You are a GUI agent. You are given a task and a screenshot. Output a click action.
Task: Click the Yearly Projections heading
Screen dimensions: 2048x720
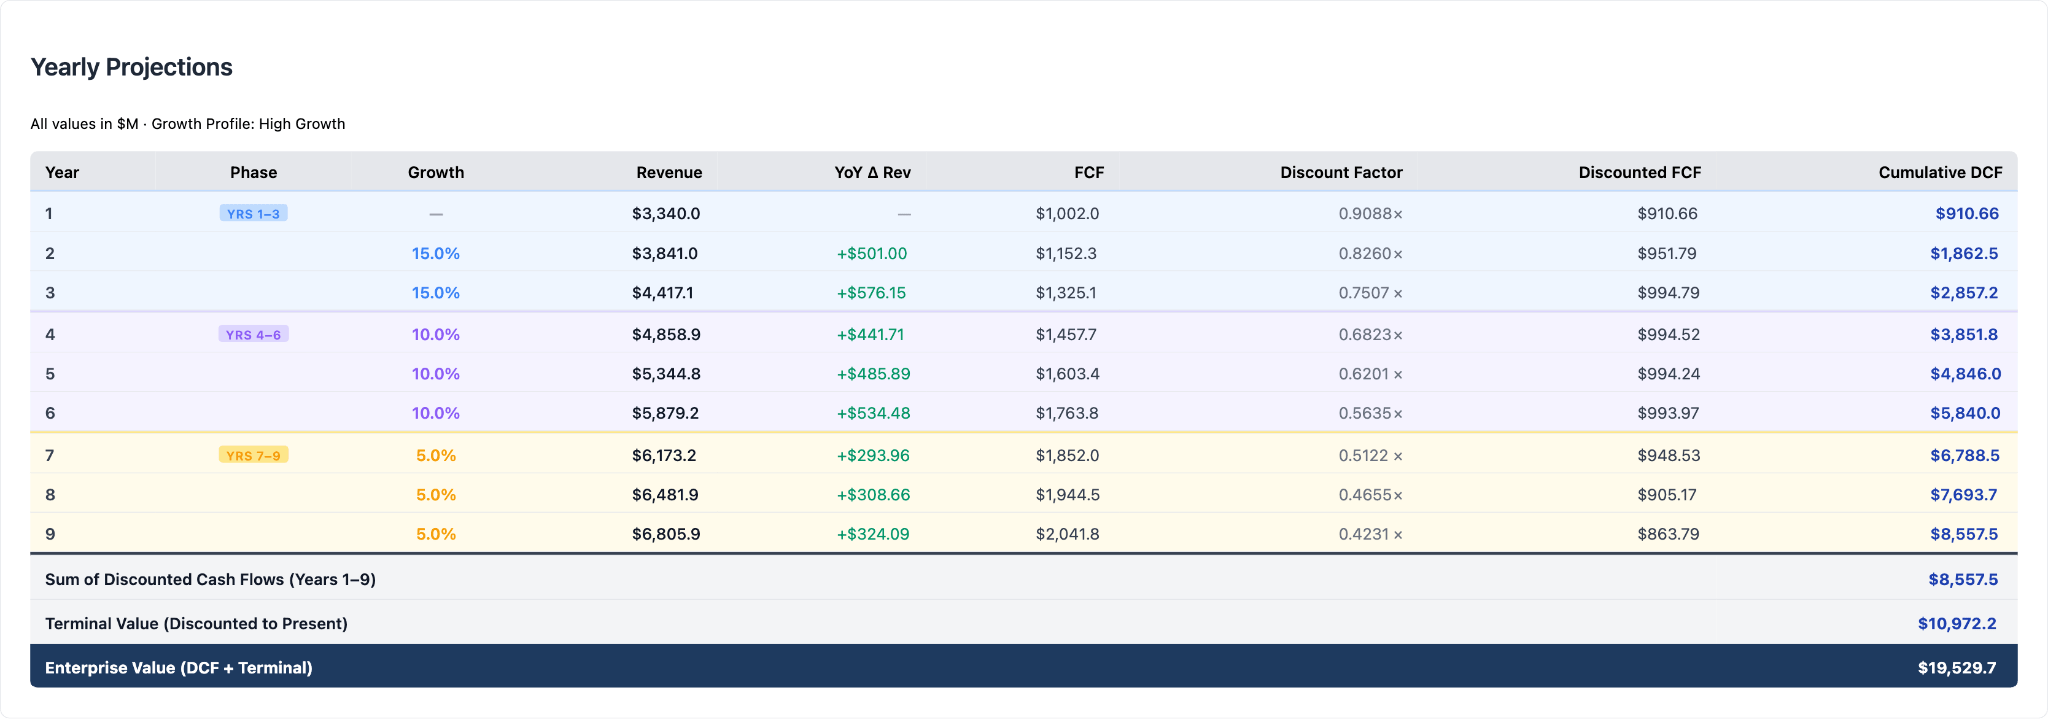click(x=131, y=67)
